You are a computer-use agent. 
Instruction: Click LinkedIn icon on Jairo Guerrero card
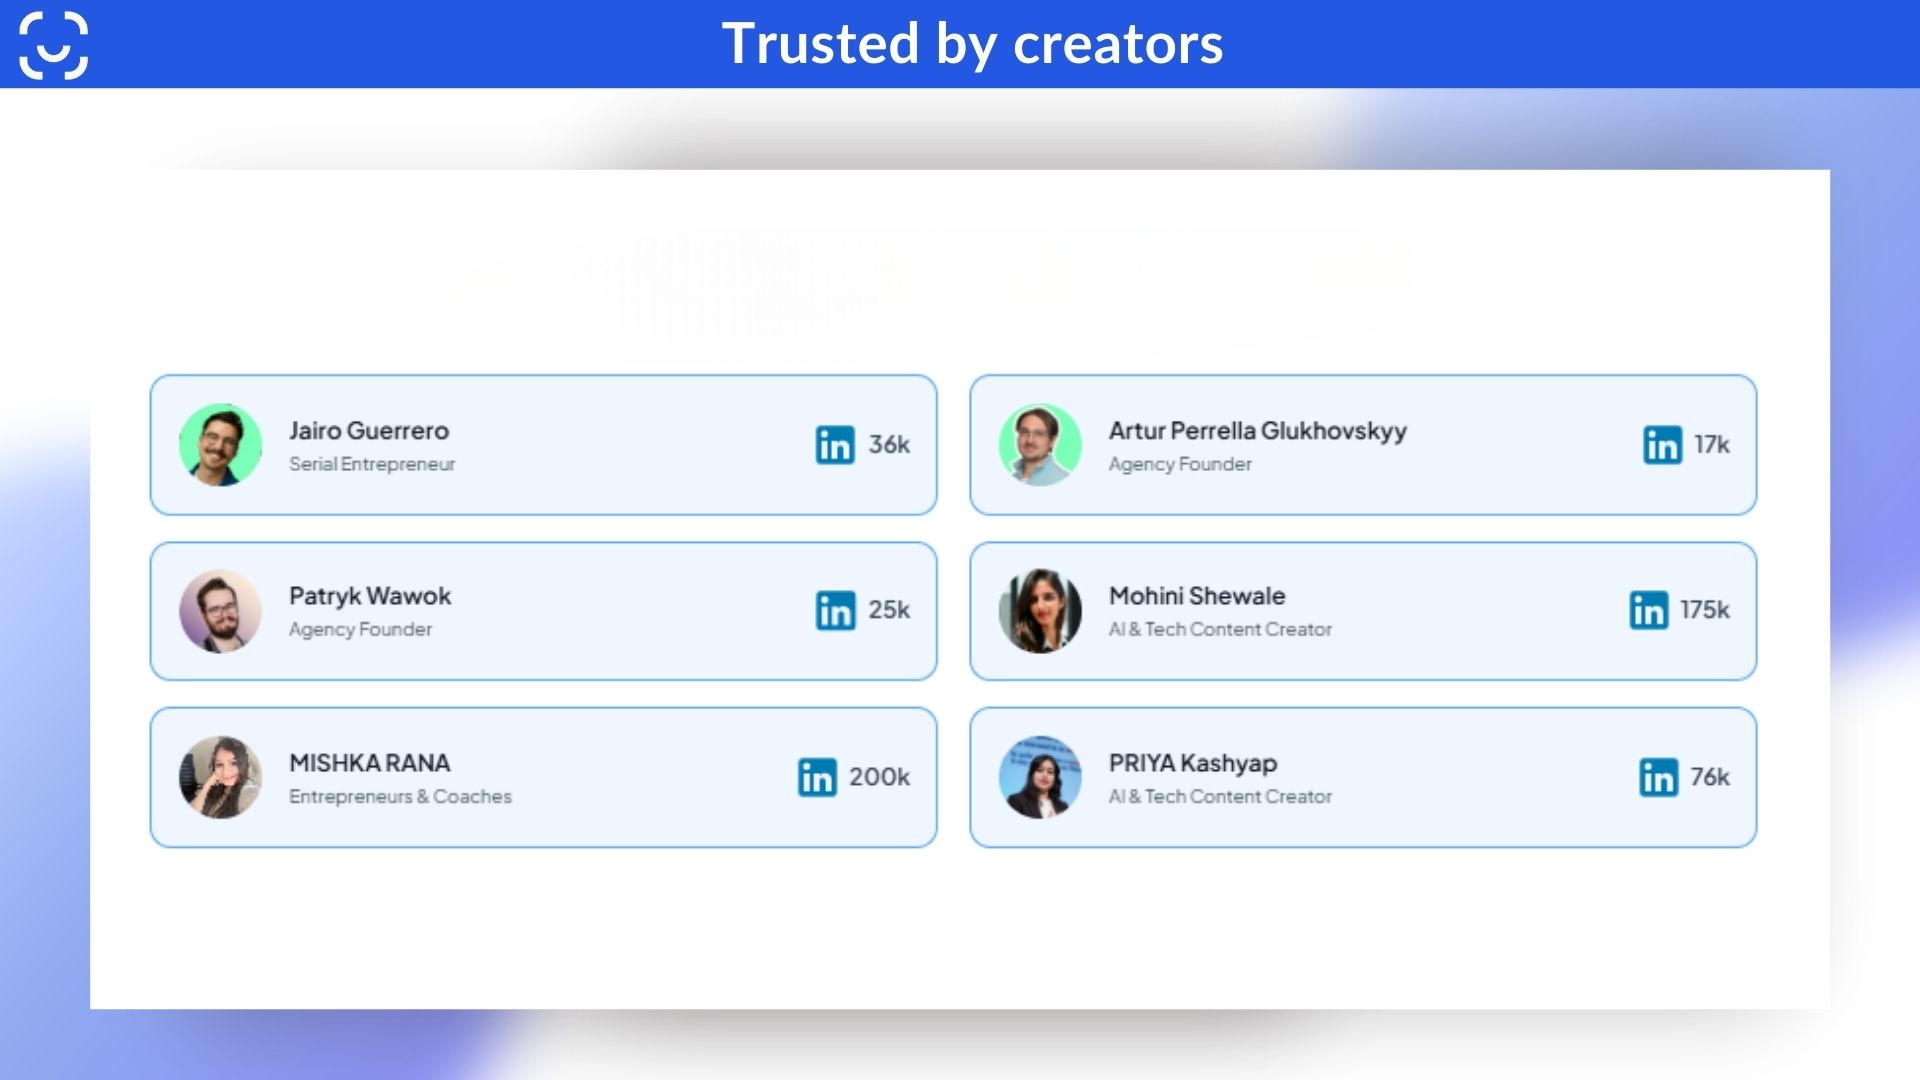(835, 445)
